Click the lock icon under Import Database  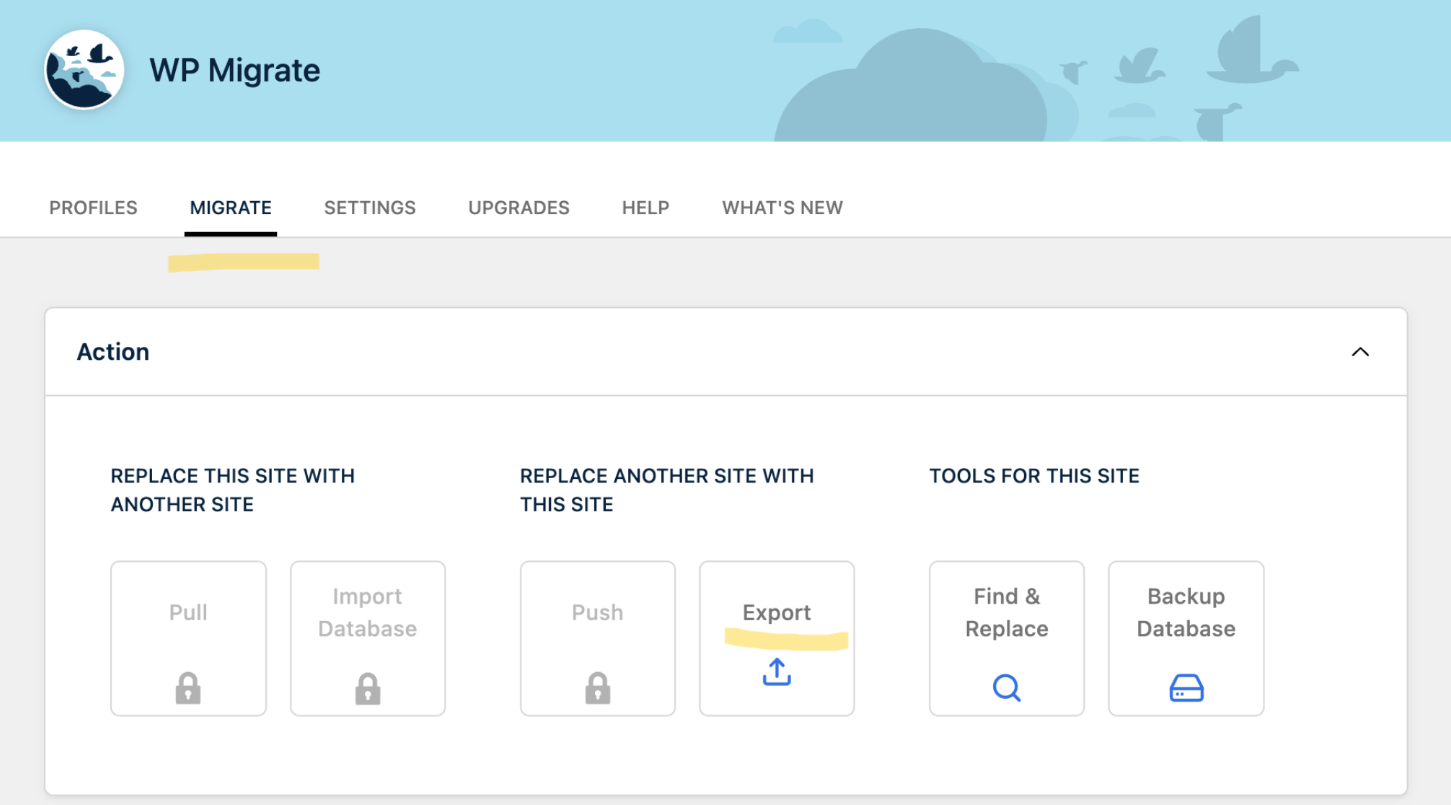click(368, 688)
